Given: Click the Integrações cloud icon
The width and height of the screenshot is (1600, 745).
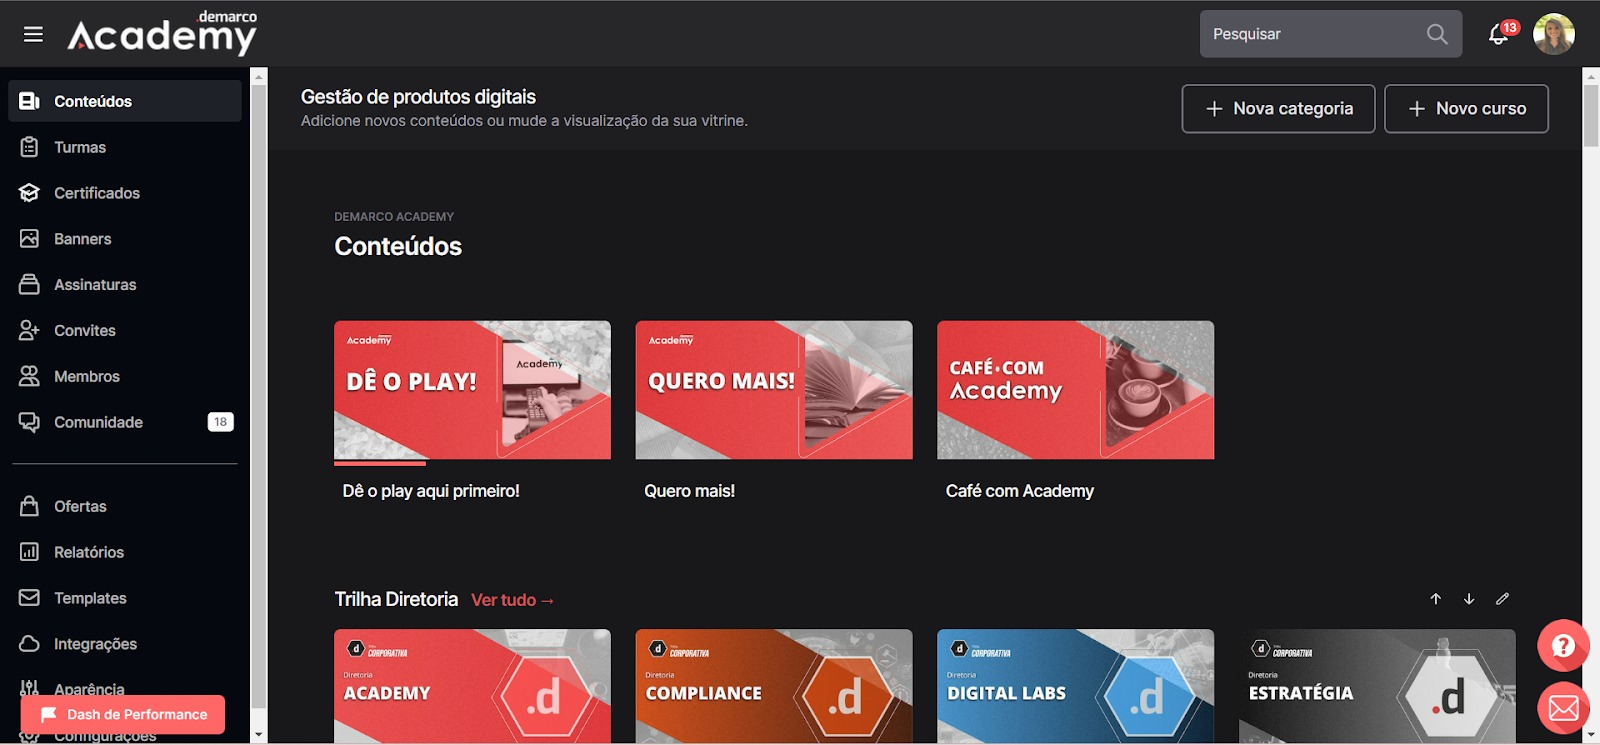Looking at the screenshot, I should tap(29, 644).
